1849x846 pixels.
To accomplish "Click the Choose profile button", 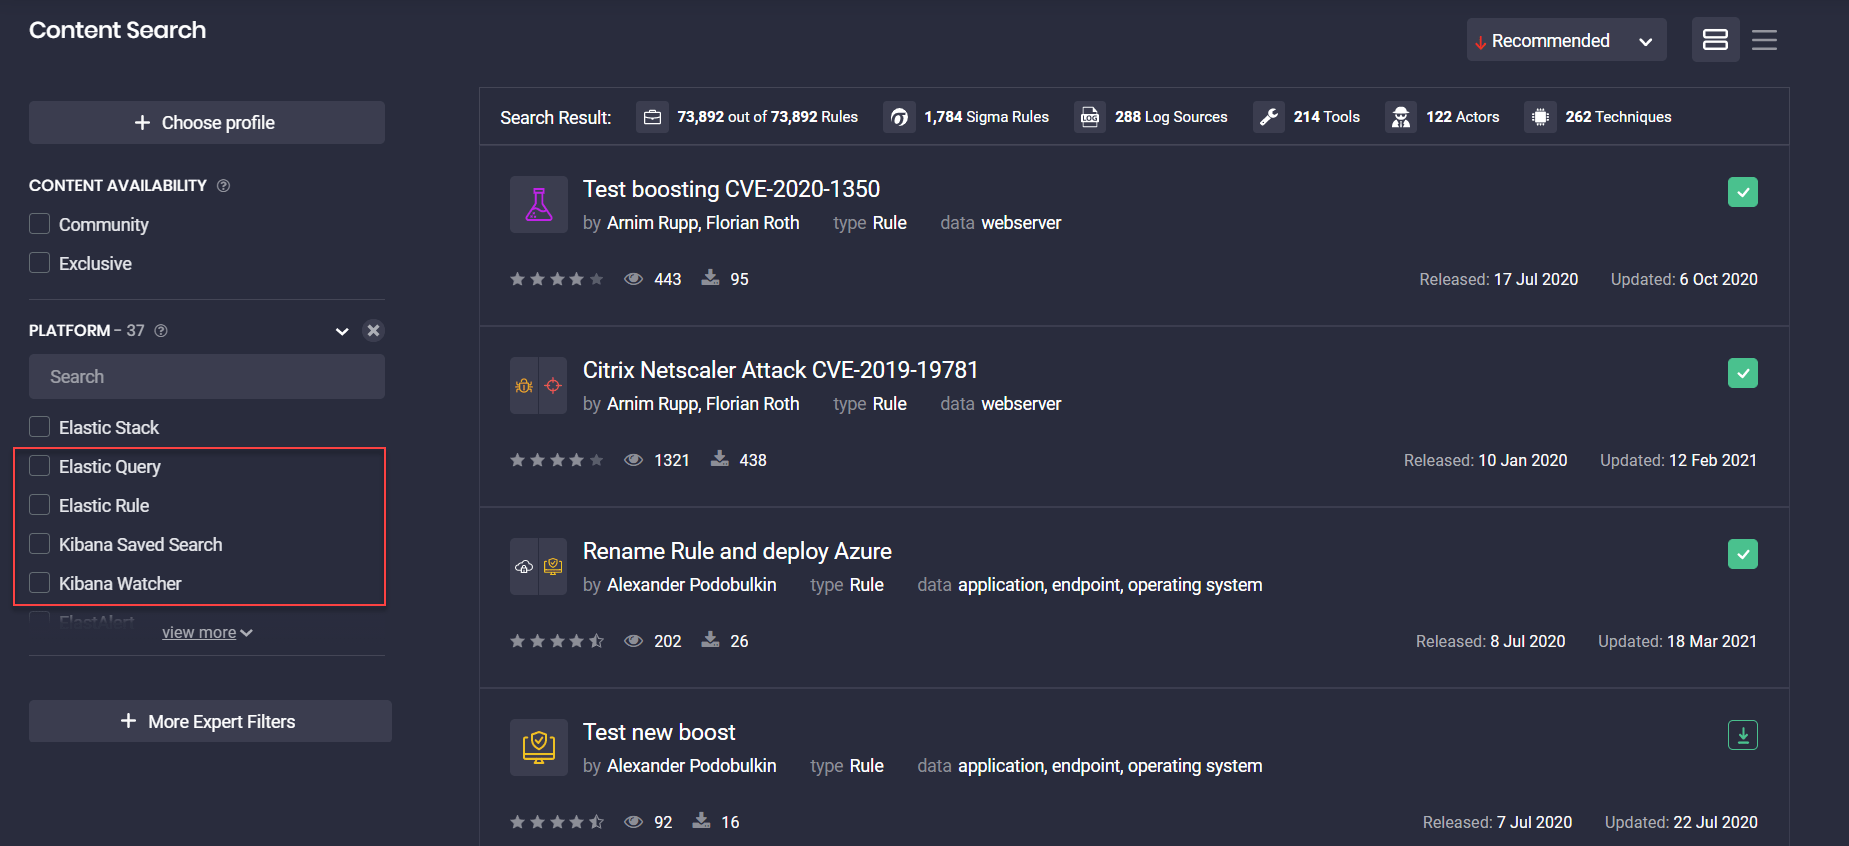I will (206, 123).
